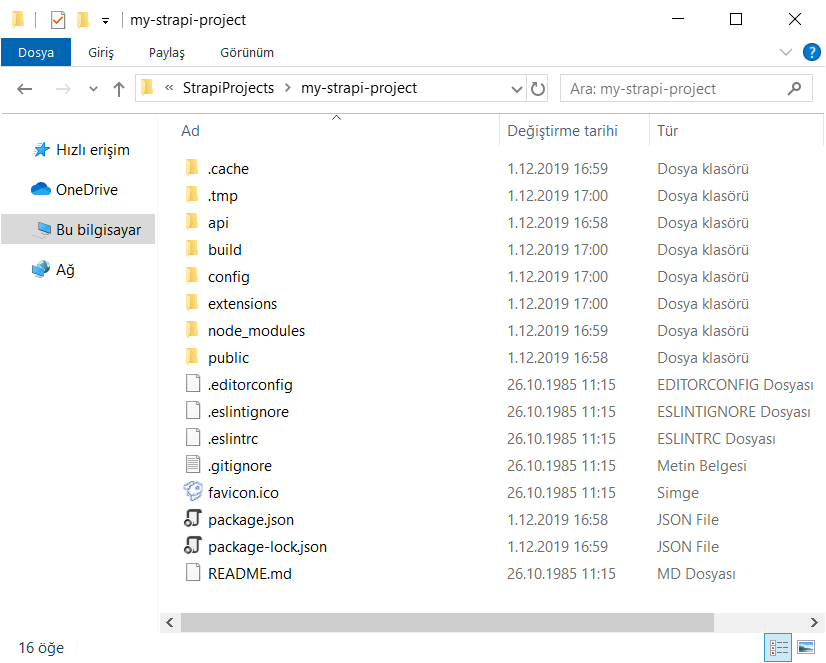The width and height of the screenshot is (826, 663).
Task: Select the favicon.ico file name
Action: (x=243, y=492)
